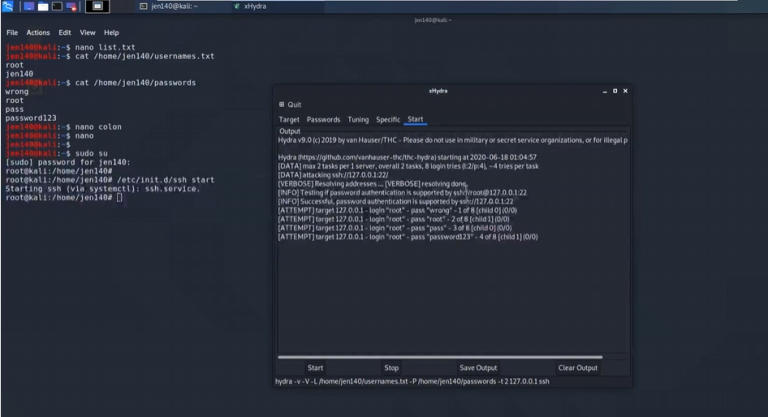The image size is (768, 417).
Task: Click the workspace switcher thumbnail in the panel
Action: click(x=99, y=6)
